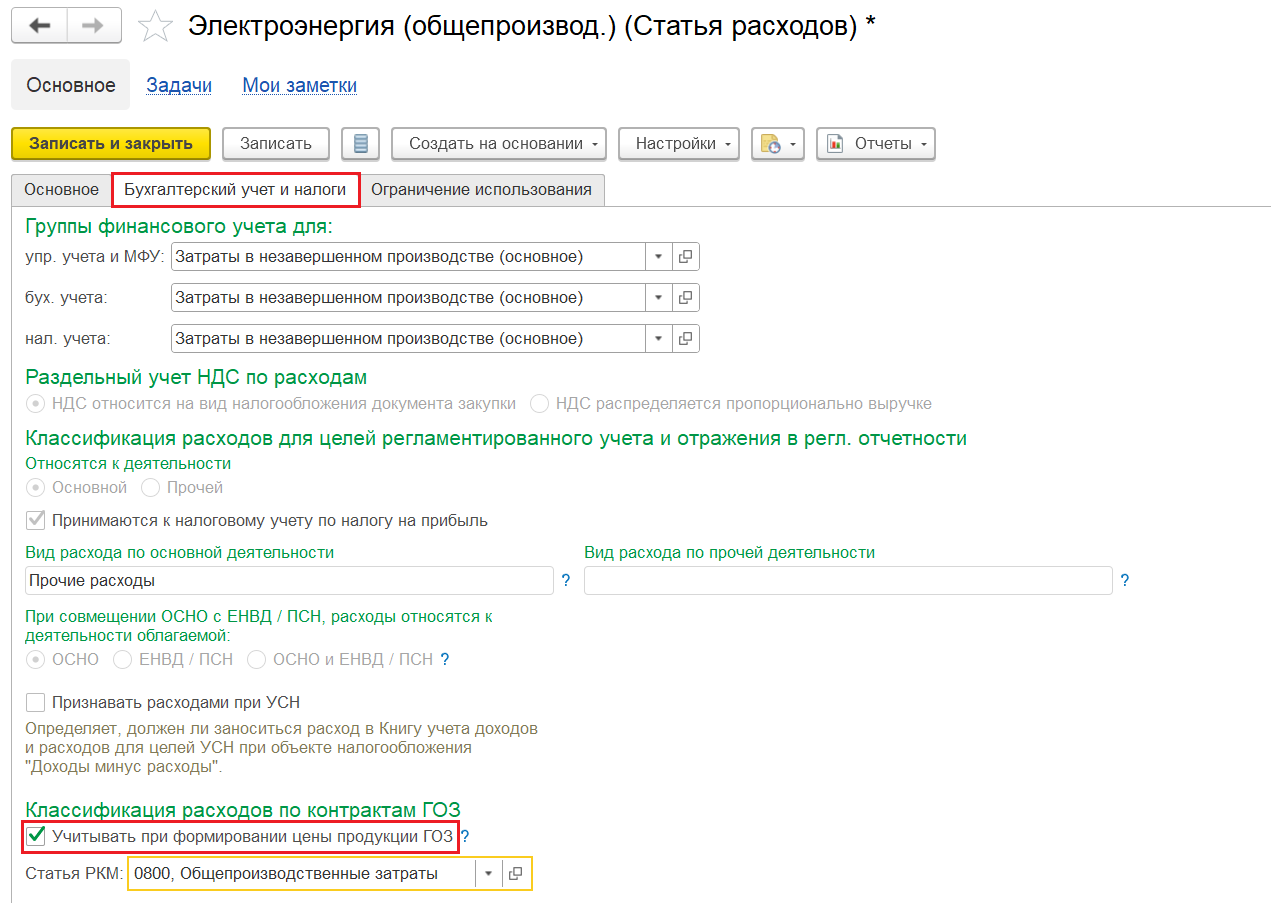The height and width of the screenshot is (905, 1271).
Task: Open the бух. учета group form icon
Action: pyautogui.click(x=685, y=298)
